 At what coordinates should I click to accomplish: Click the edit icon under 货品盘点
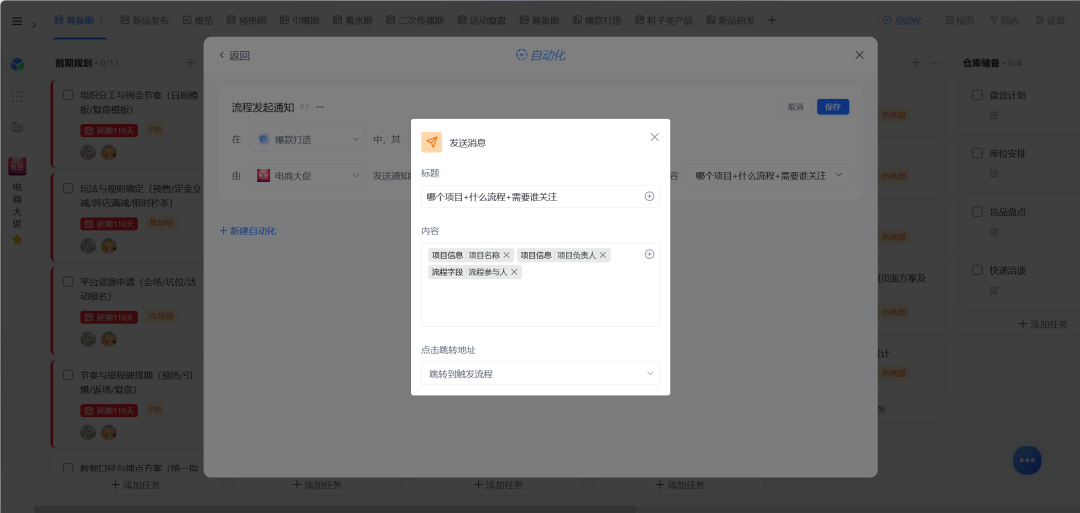(994, 232)
